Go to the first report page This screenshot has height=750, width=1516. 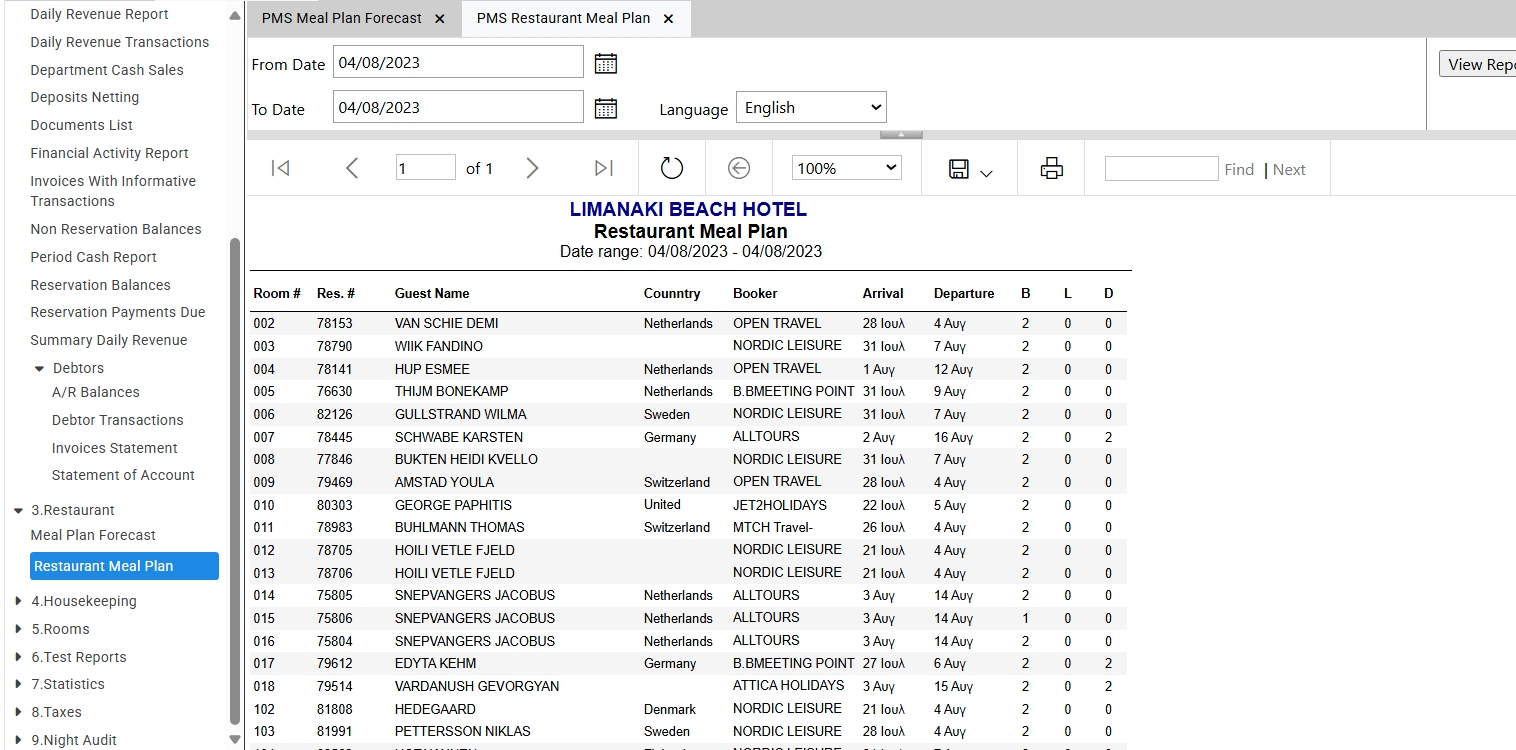[280, 168]
